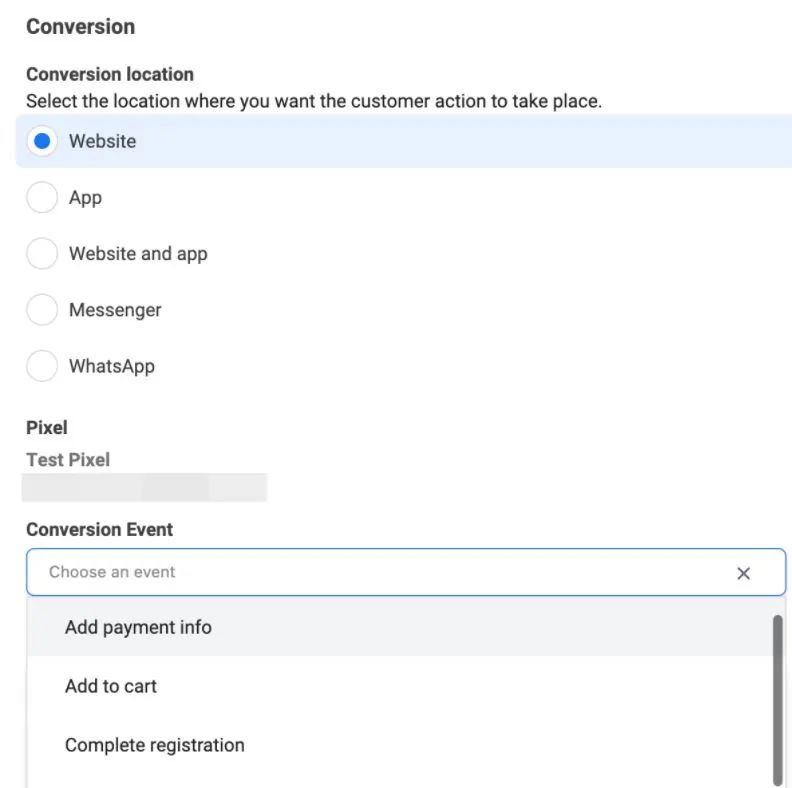This screenshot has width=792, height=788.
Task: Click the Conversion location subheading
Action: [110, 74]
